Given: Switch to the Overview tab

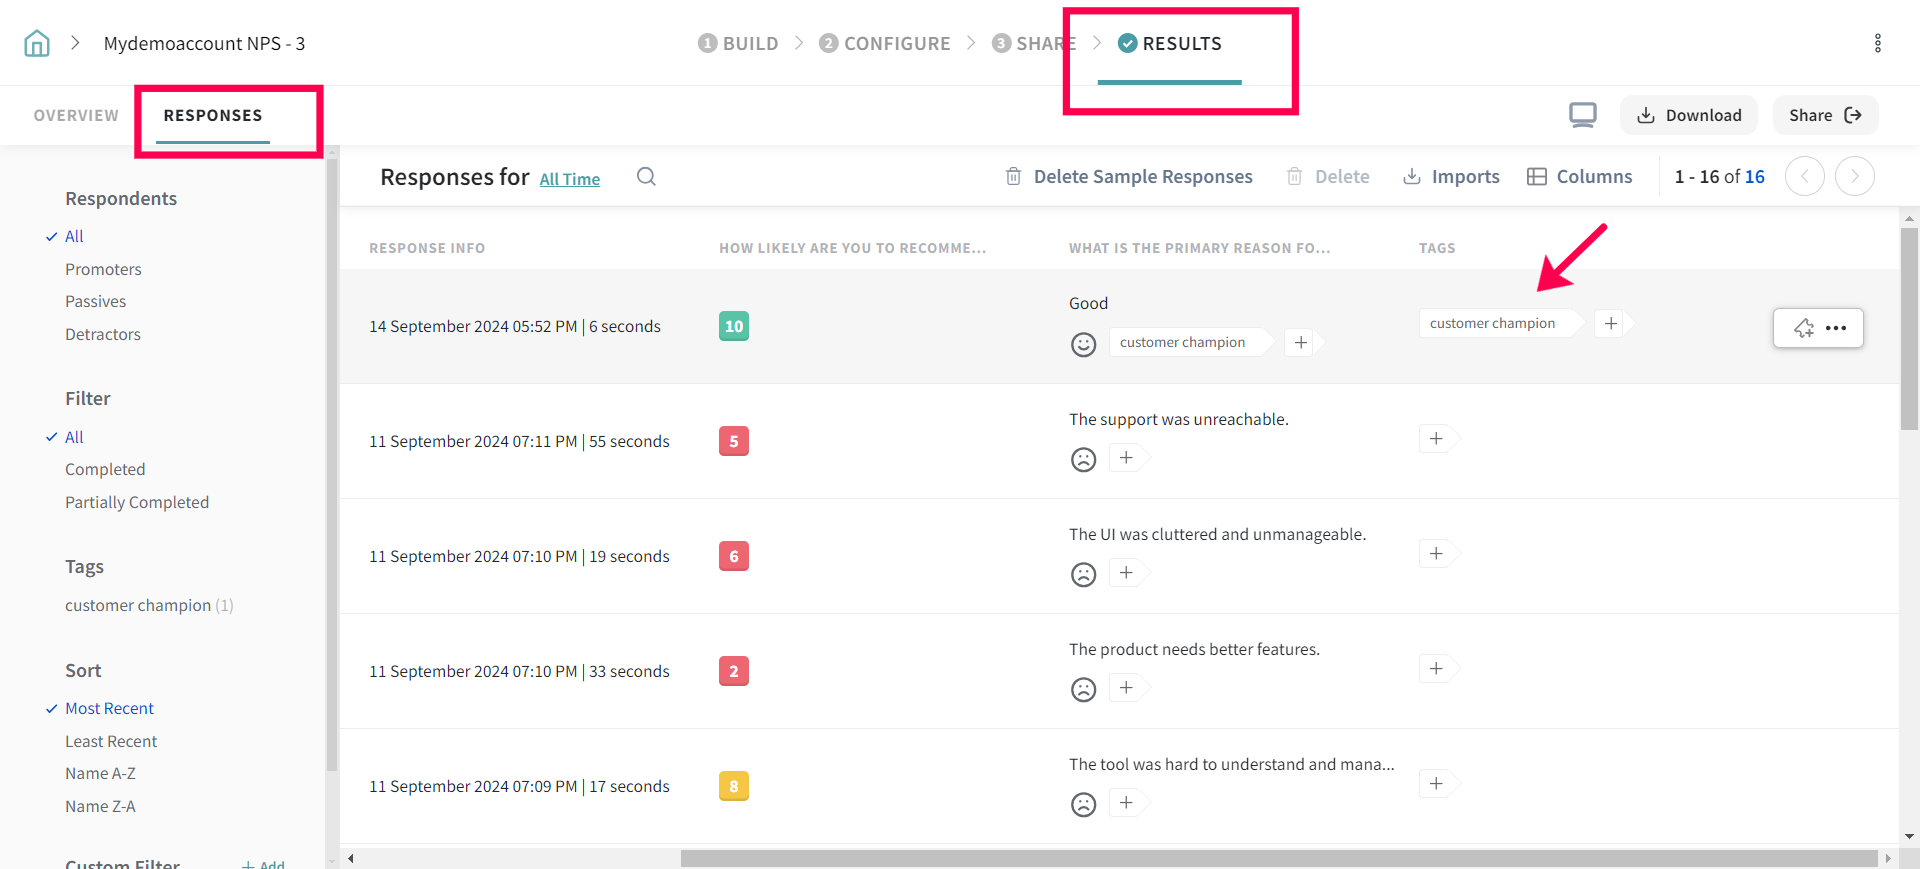Looking at the screenshot, I should click(x=76, y=115).
